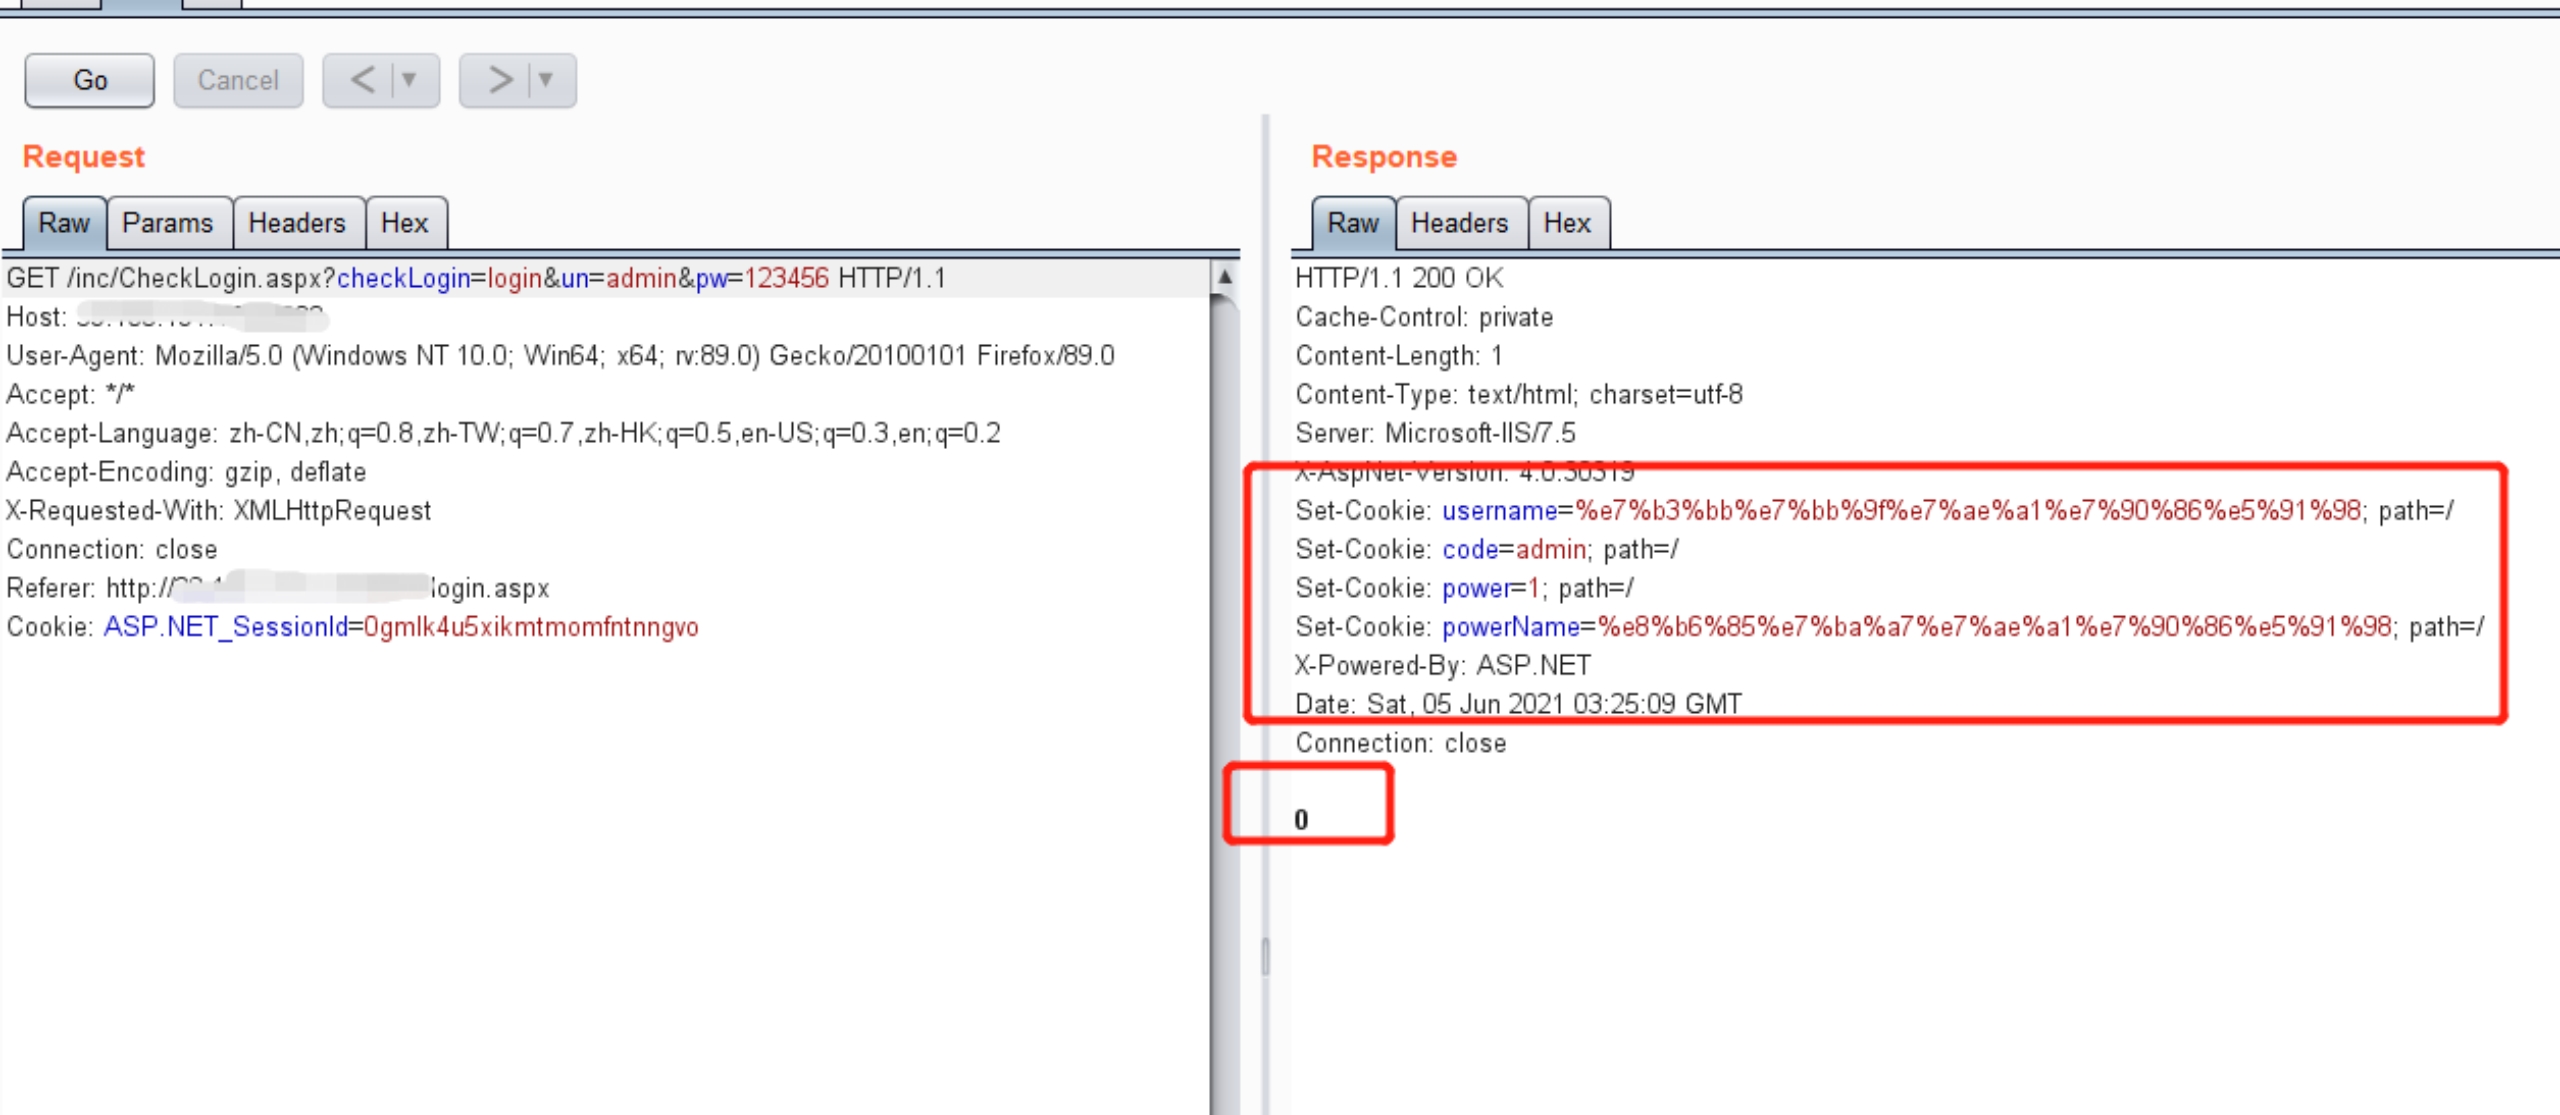Select the Request Raw tab
The image size is (2560, 1115).
[x=64, y=223]
